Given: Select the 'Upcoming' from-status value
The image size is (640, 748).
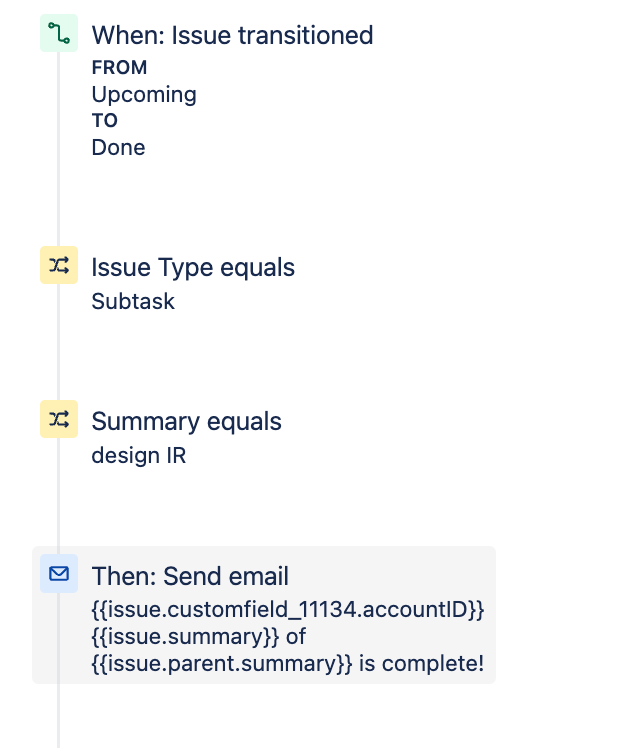Looking at the screenshot, I should (144, 94).
